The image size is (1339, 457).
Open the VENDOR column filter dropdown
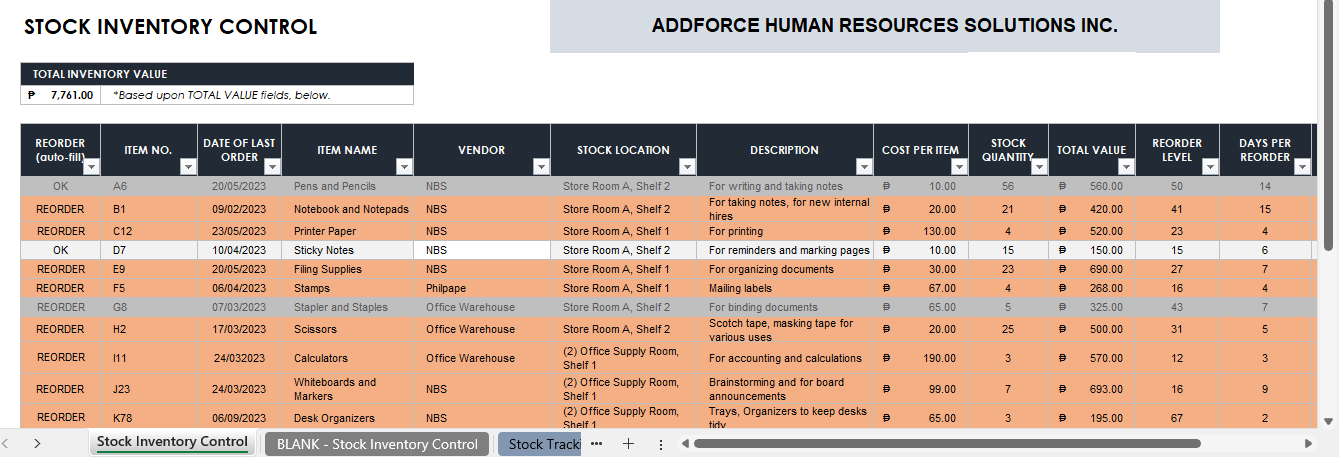541,167
